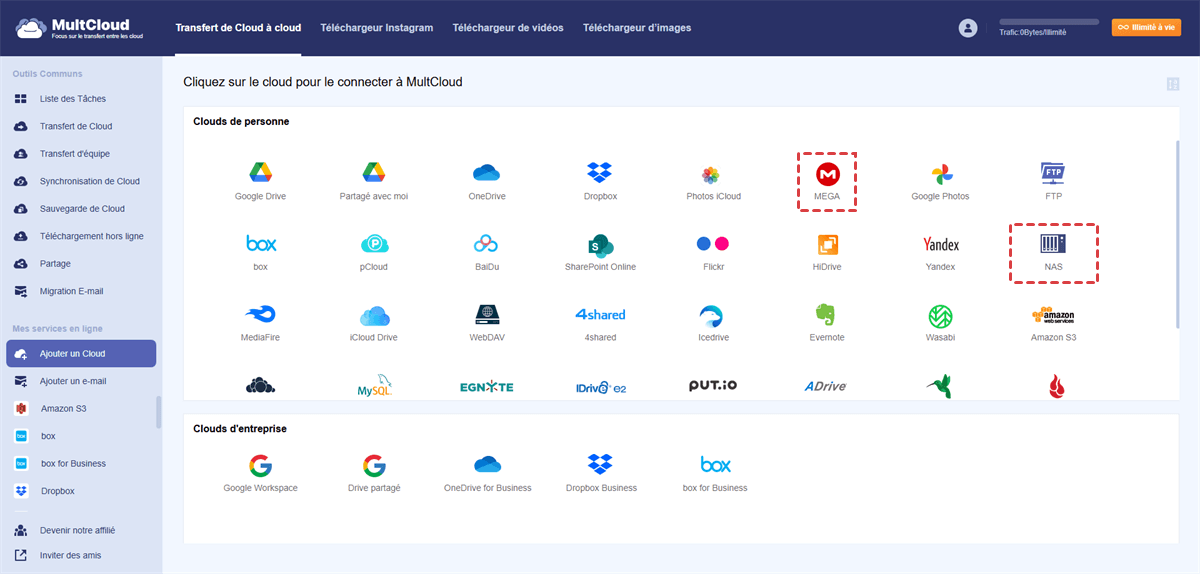
Task: Toggle the cloud list view layout icon
Action: click(x=1173, y=84)
